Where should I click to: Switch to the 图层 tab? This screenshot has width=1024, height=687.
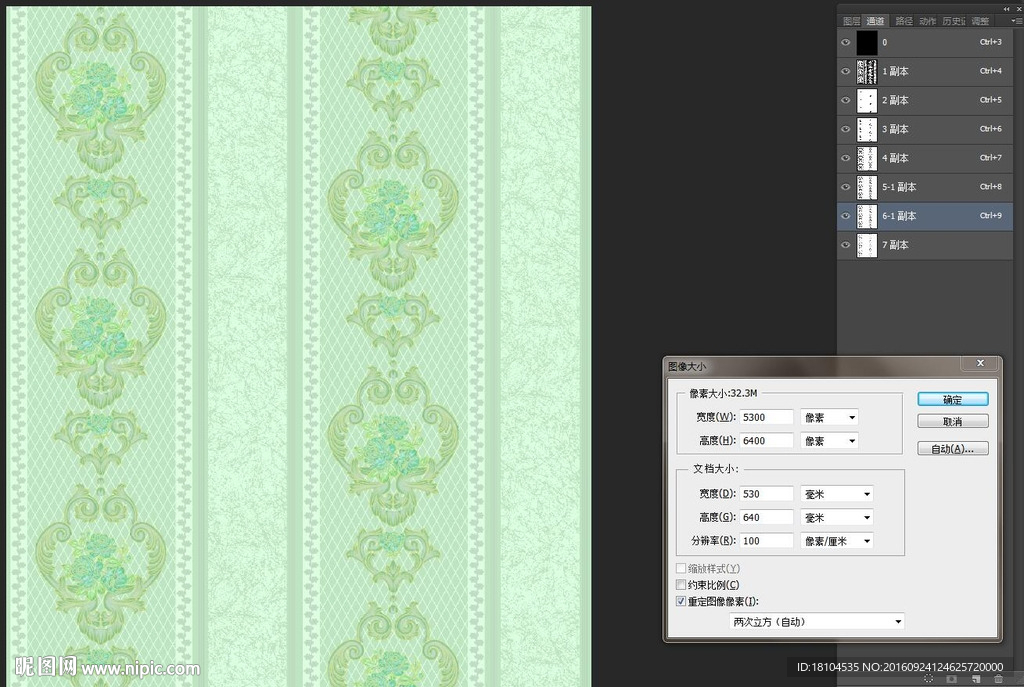851,21
